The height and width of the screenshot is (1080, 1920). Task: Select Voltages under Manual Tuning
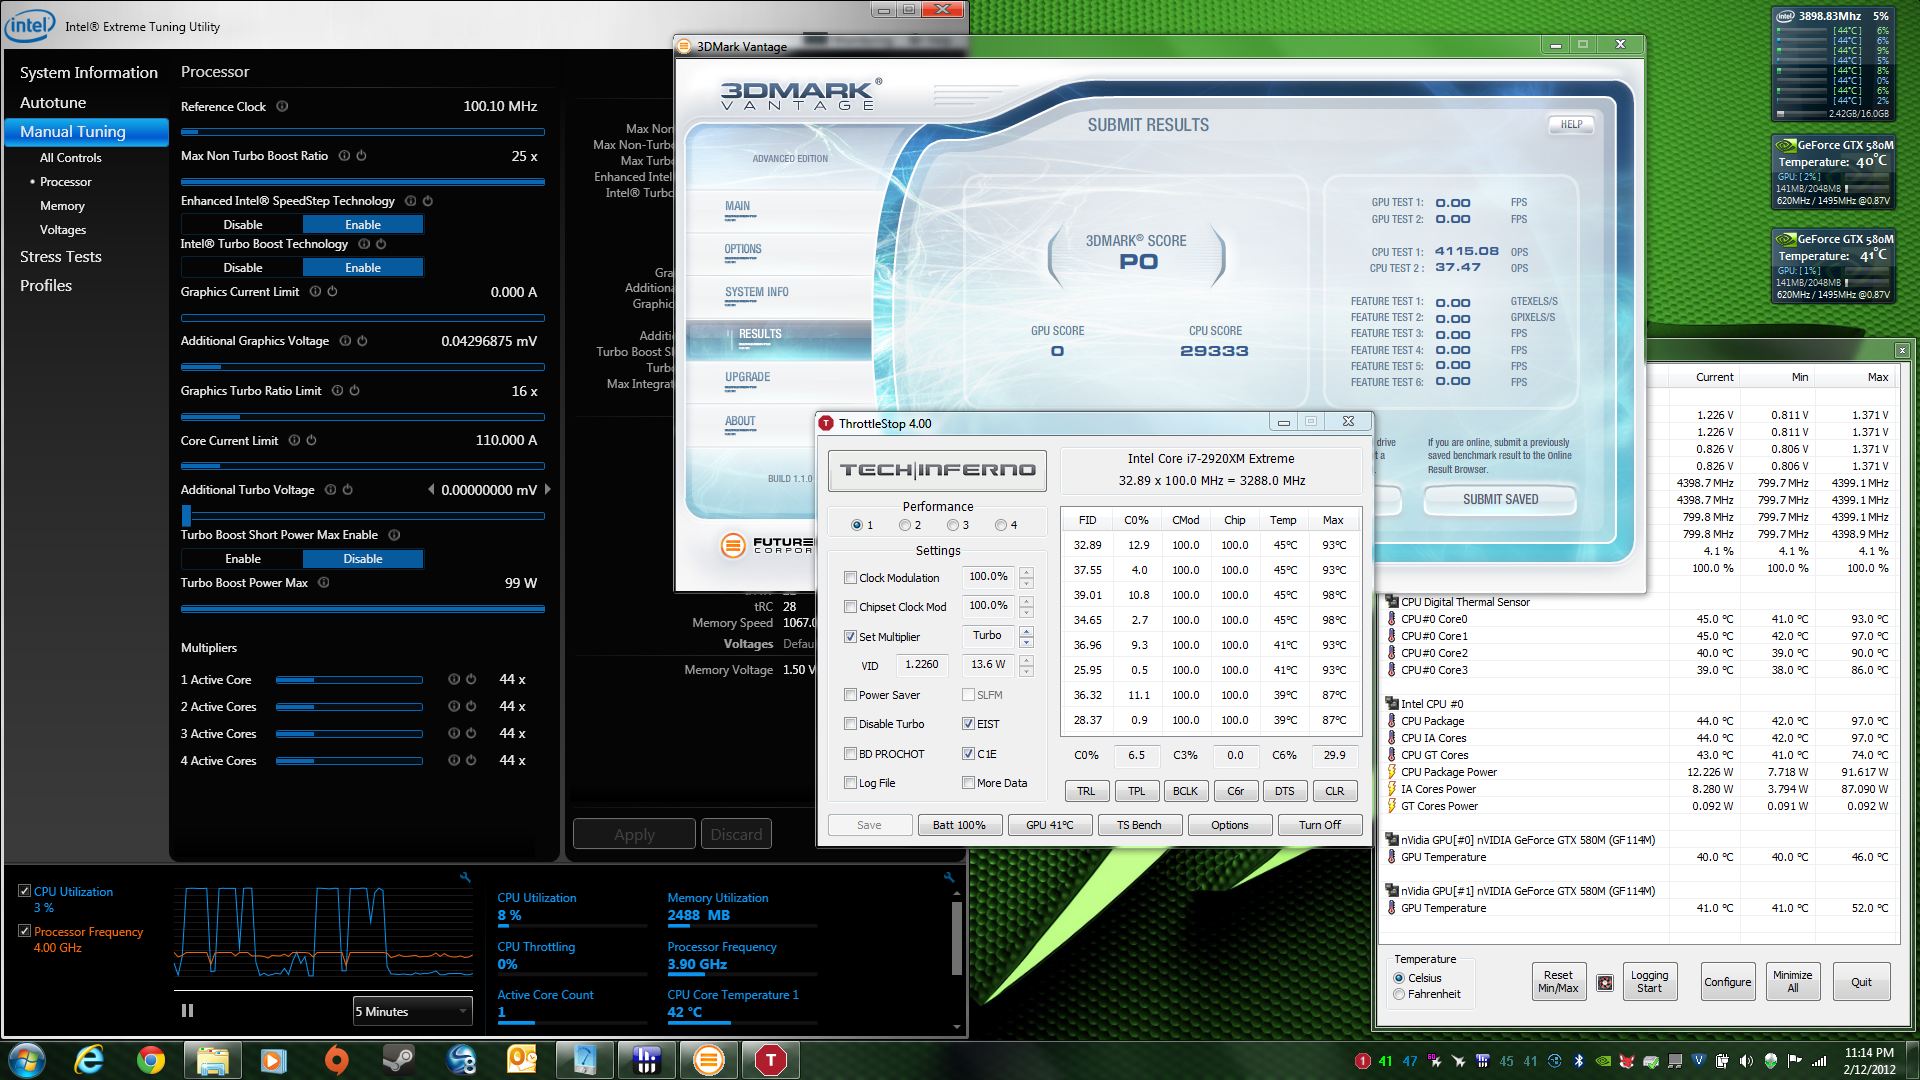click(63, 230)
